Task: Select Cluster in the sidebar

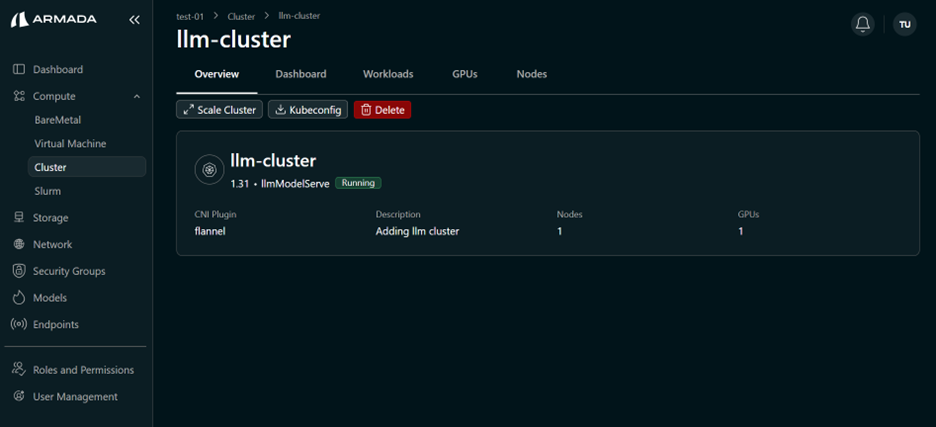Action: [x=87, y=167]
